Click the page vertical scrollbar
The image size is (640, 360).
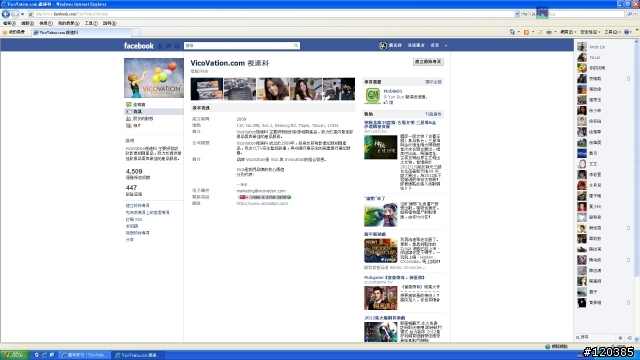click(x=637, y=191)
